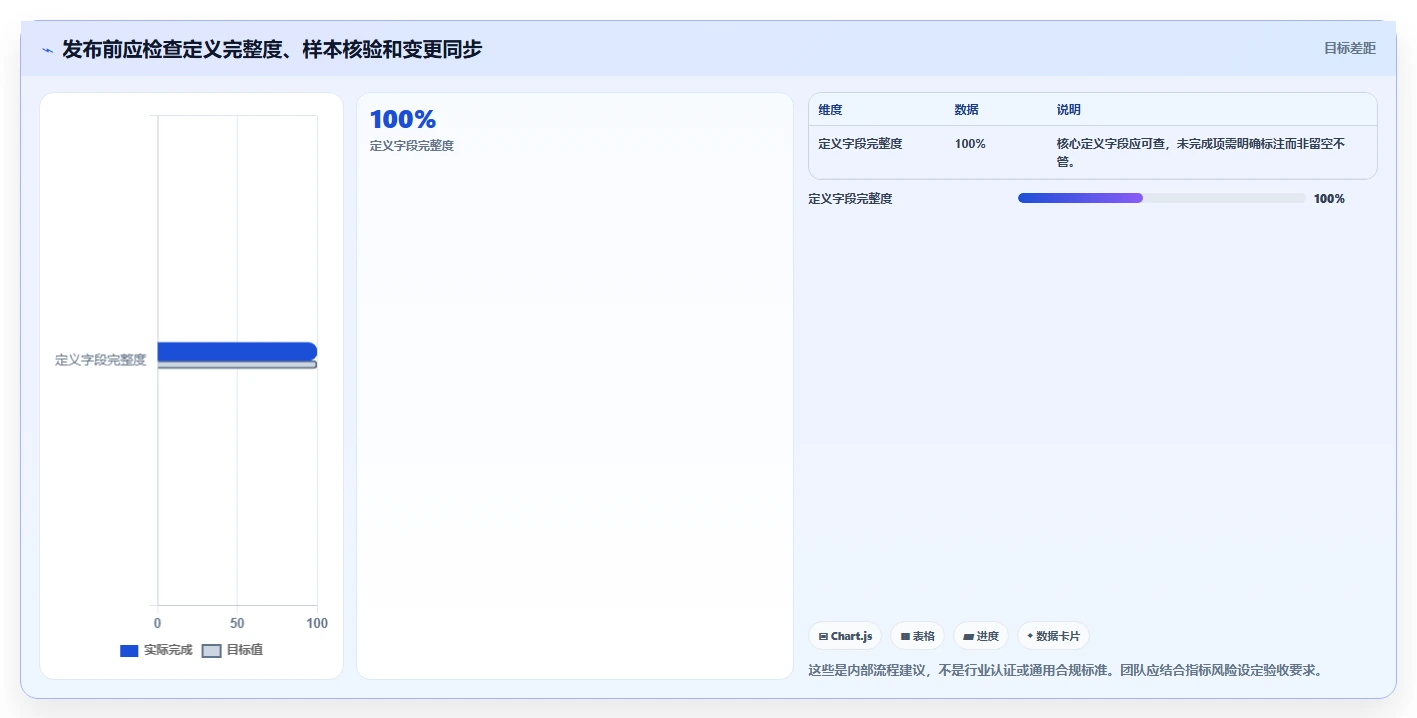This screenshot has height=718, width=1417.
Task: Select the 进度 tag chip
Action: [981, 636]
